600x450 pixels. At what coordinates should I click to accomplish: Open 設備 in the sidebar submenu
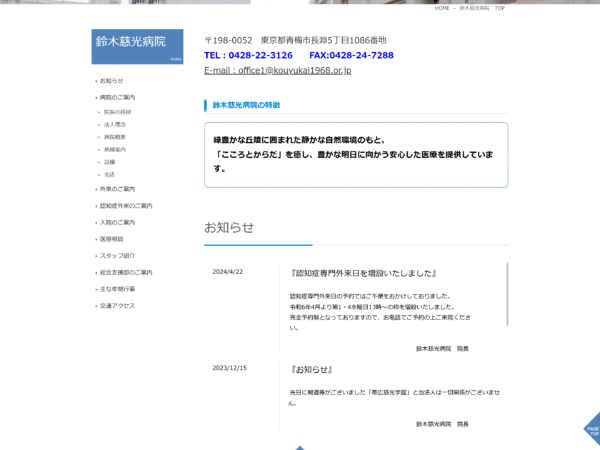[109, 162]
